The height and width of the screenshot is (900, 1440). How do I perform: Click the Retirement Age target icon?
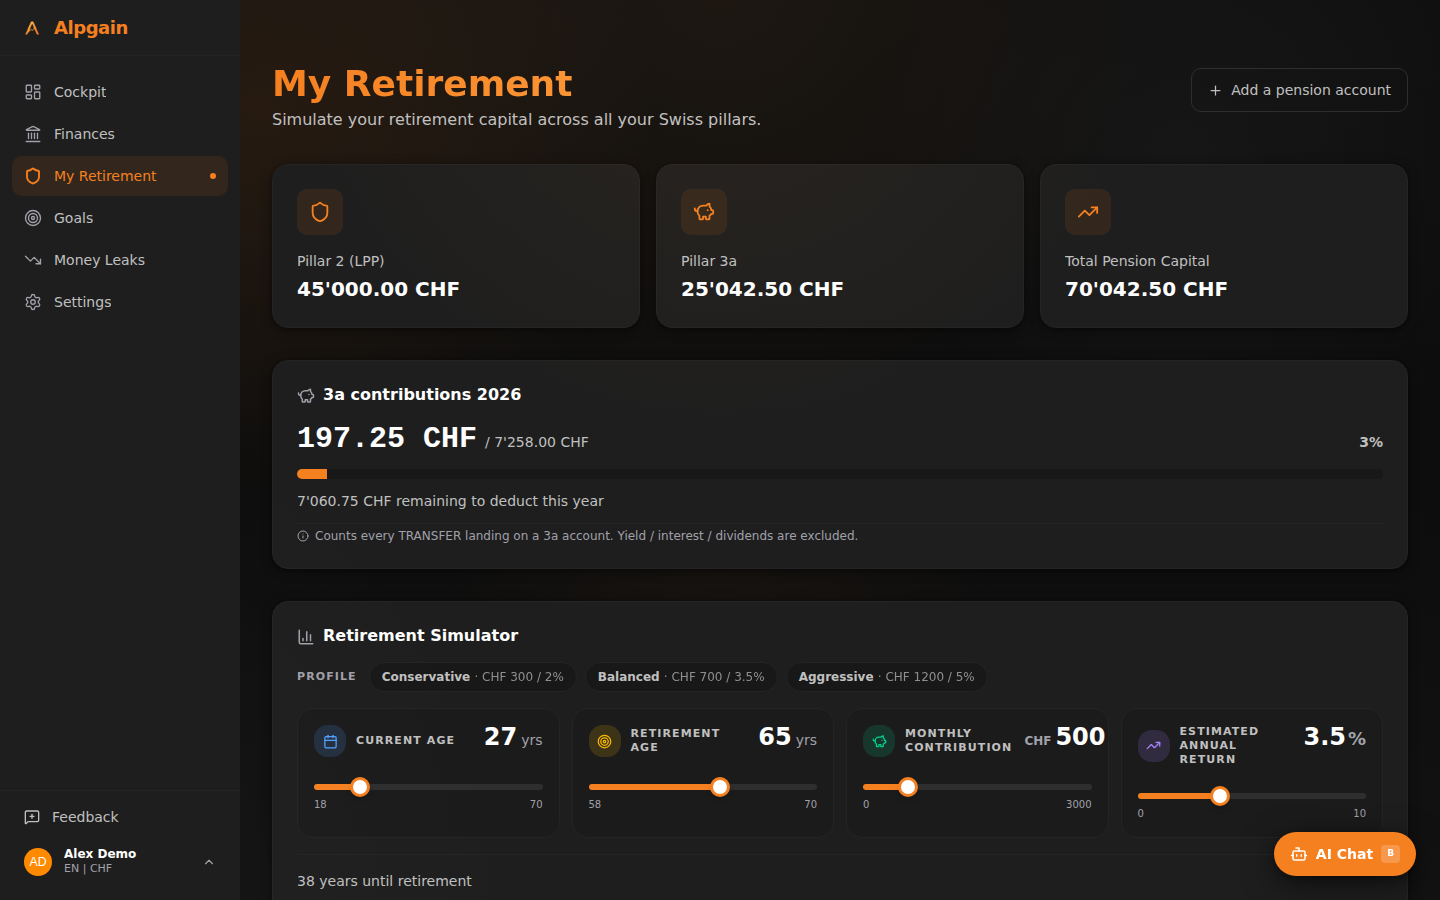coord(605,741)
